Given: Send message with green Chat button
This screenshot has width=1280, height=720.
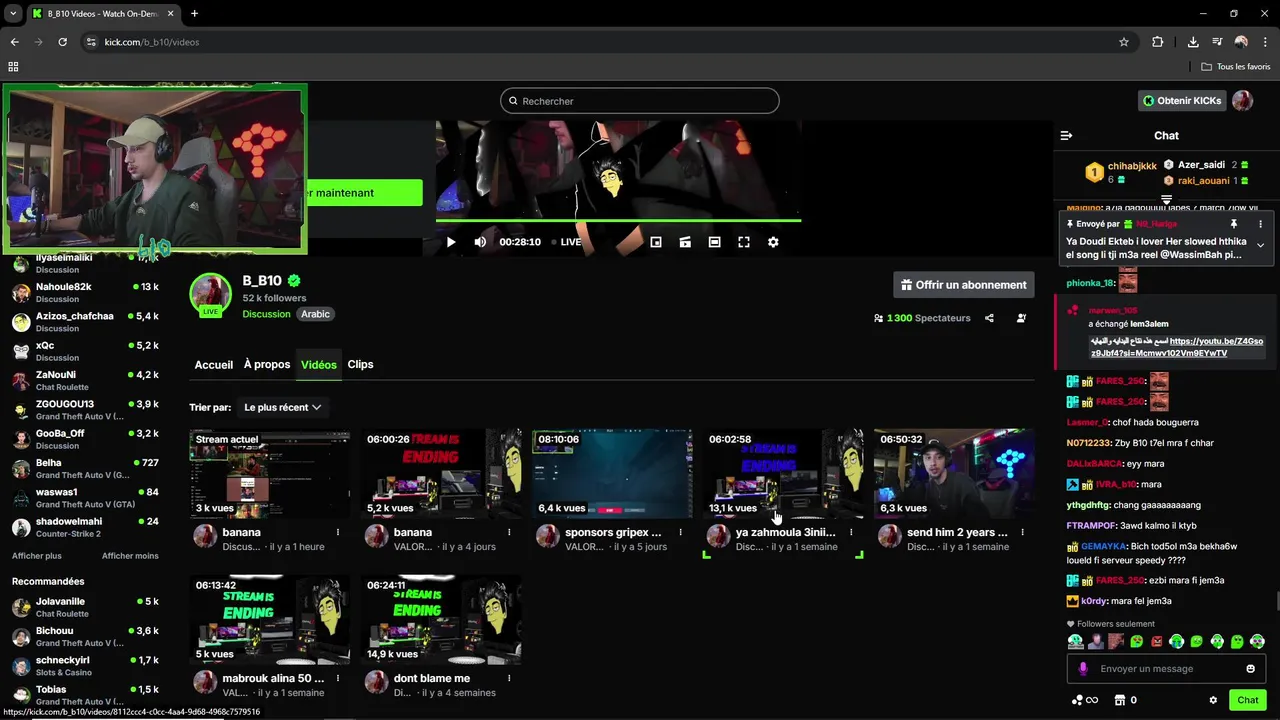Looking at the screenshot, I should pos(1248,700).
